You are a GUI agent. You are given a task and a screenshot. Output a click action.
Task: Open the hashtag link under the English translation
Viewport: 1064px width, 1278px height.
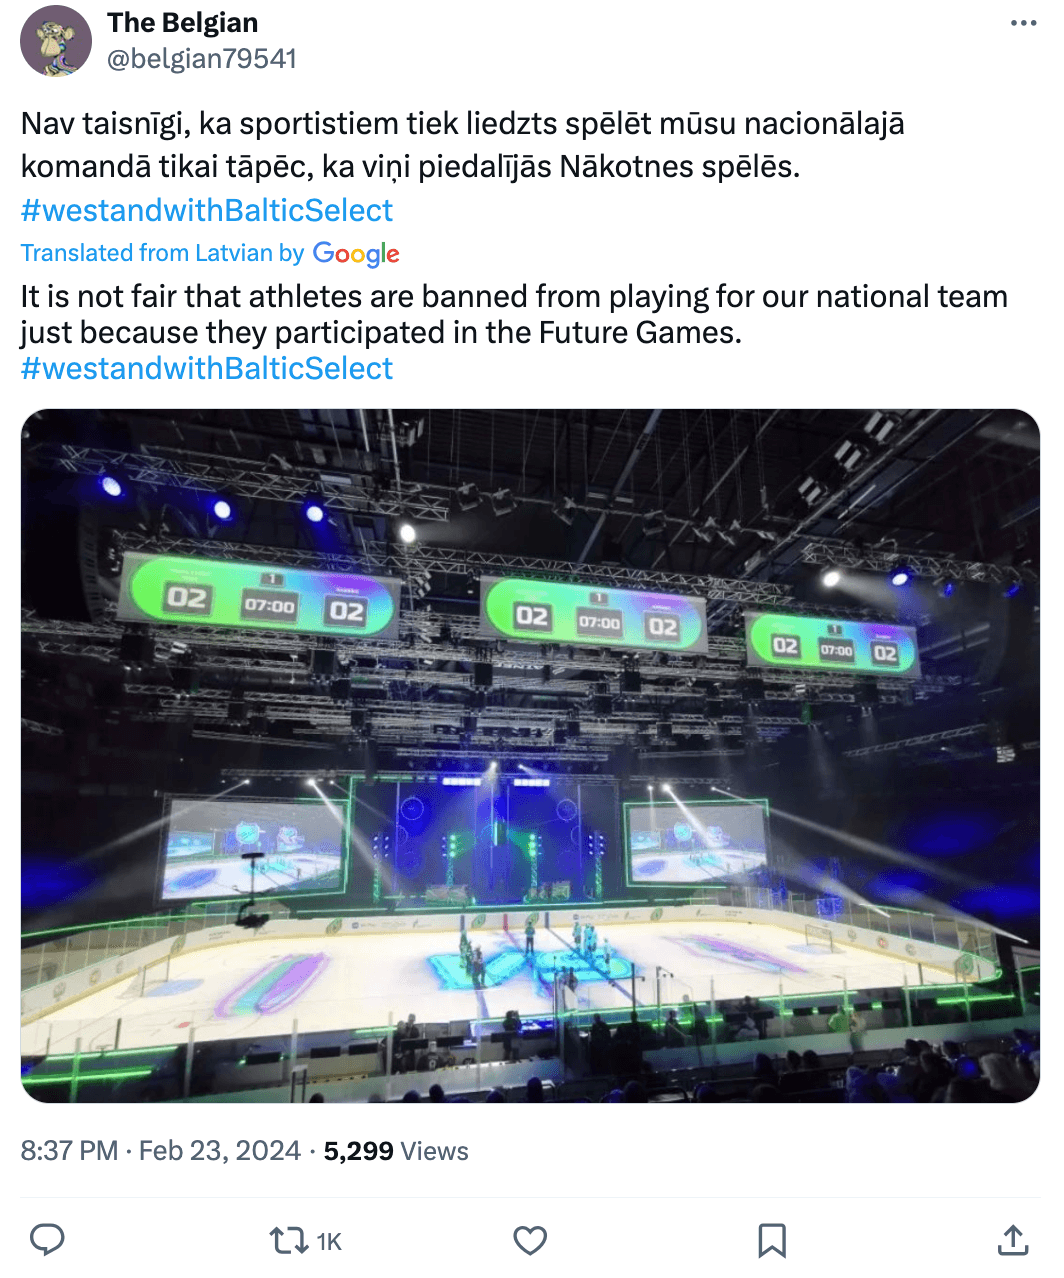click(207, 368)
